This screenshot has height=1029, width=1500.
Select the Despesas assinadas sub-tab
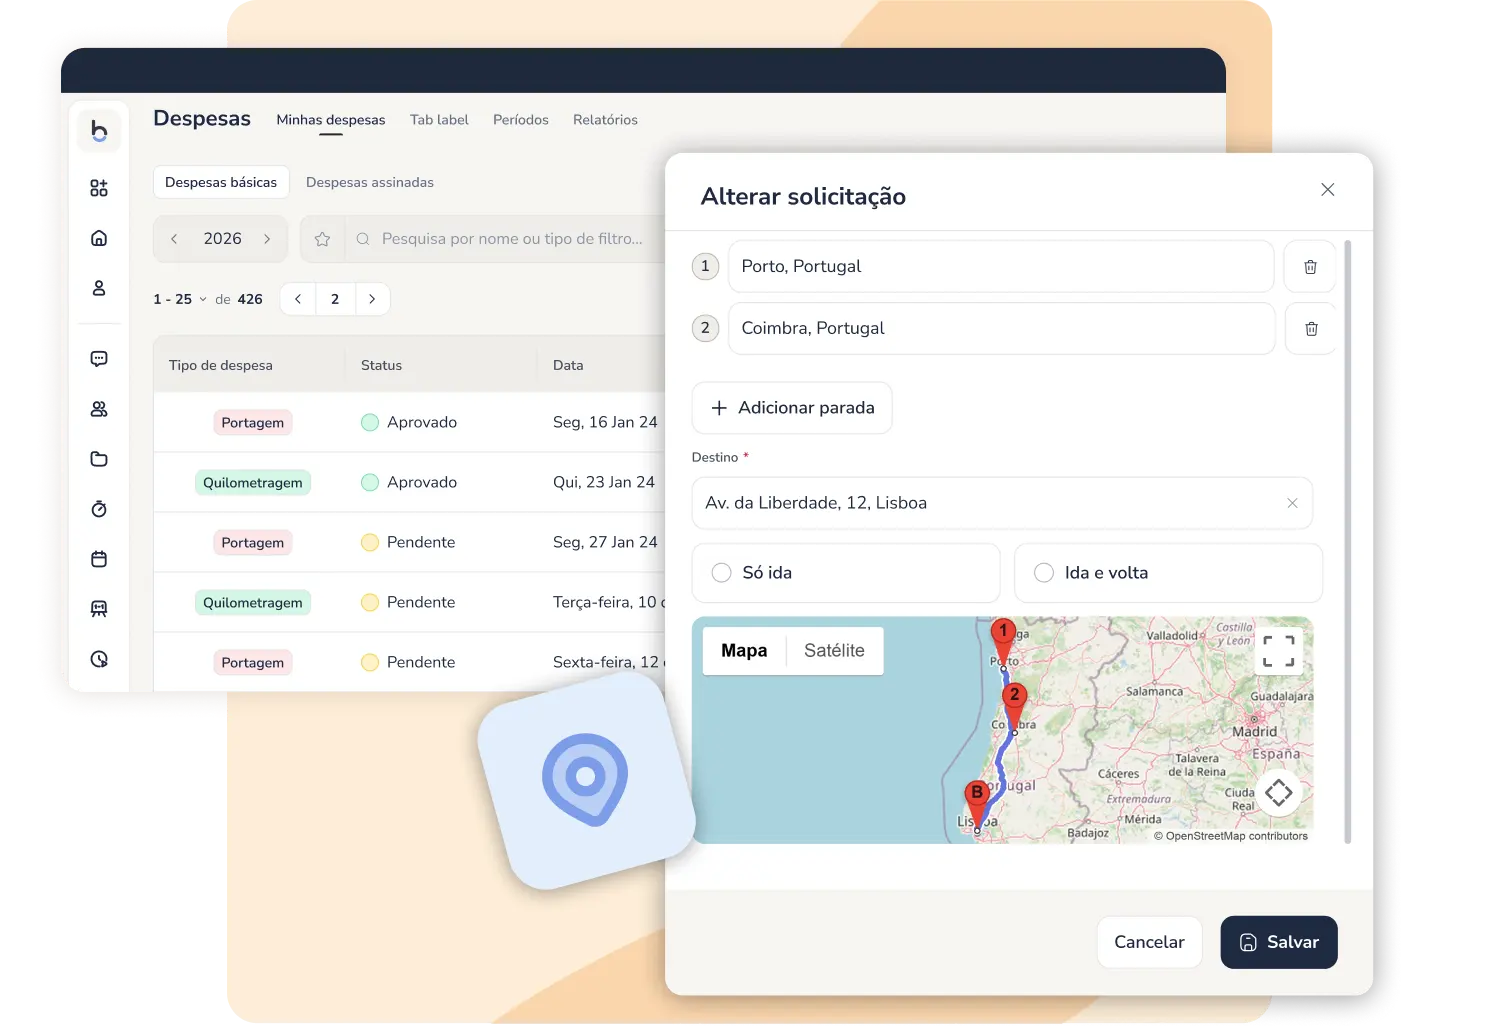point(370,182)
